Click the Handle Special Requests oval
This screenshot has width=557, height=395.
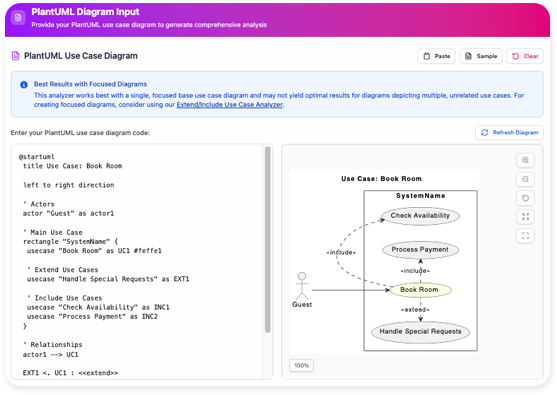coord(420,332)
